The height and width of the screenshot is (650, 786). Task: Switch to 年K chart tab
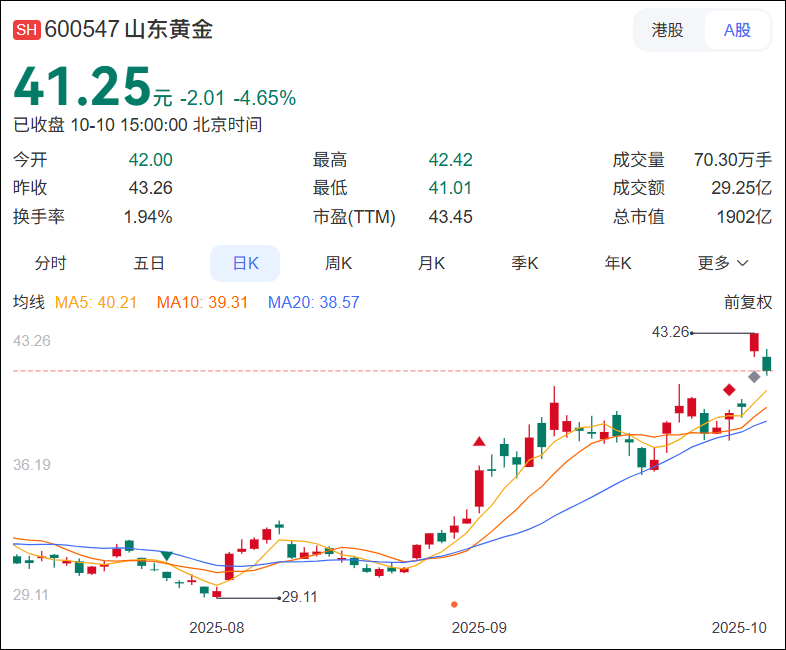(618, 263)
